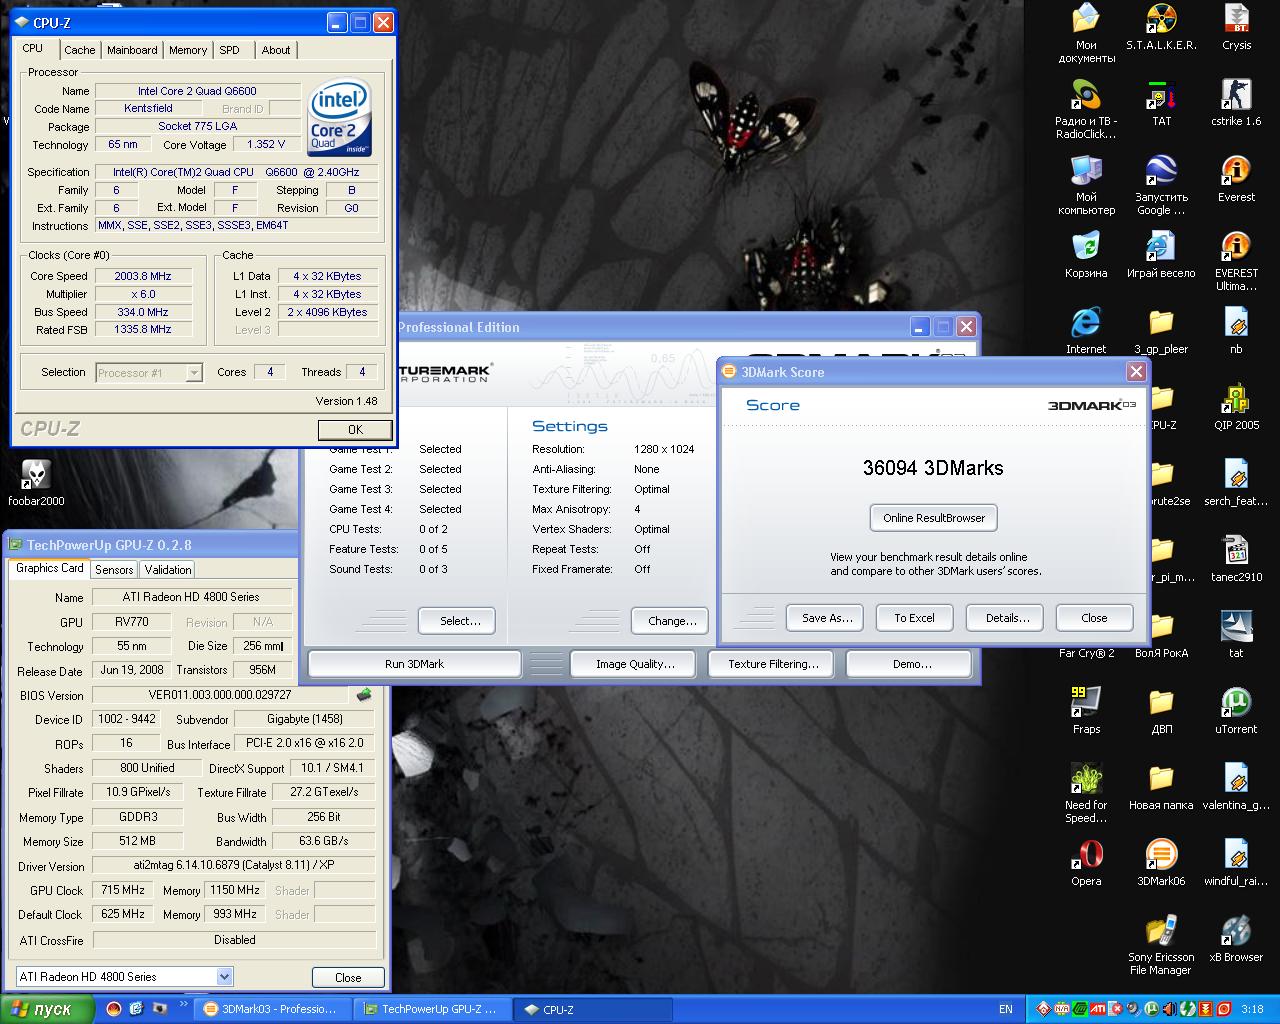Viewport: 1280px width, 1024px height.
Task: Open the QIP 2005 desktop shortcut
Action: coord(1236,407)
